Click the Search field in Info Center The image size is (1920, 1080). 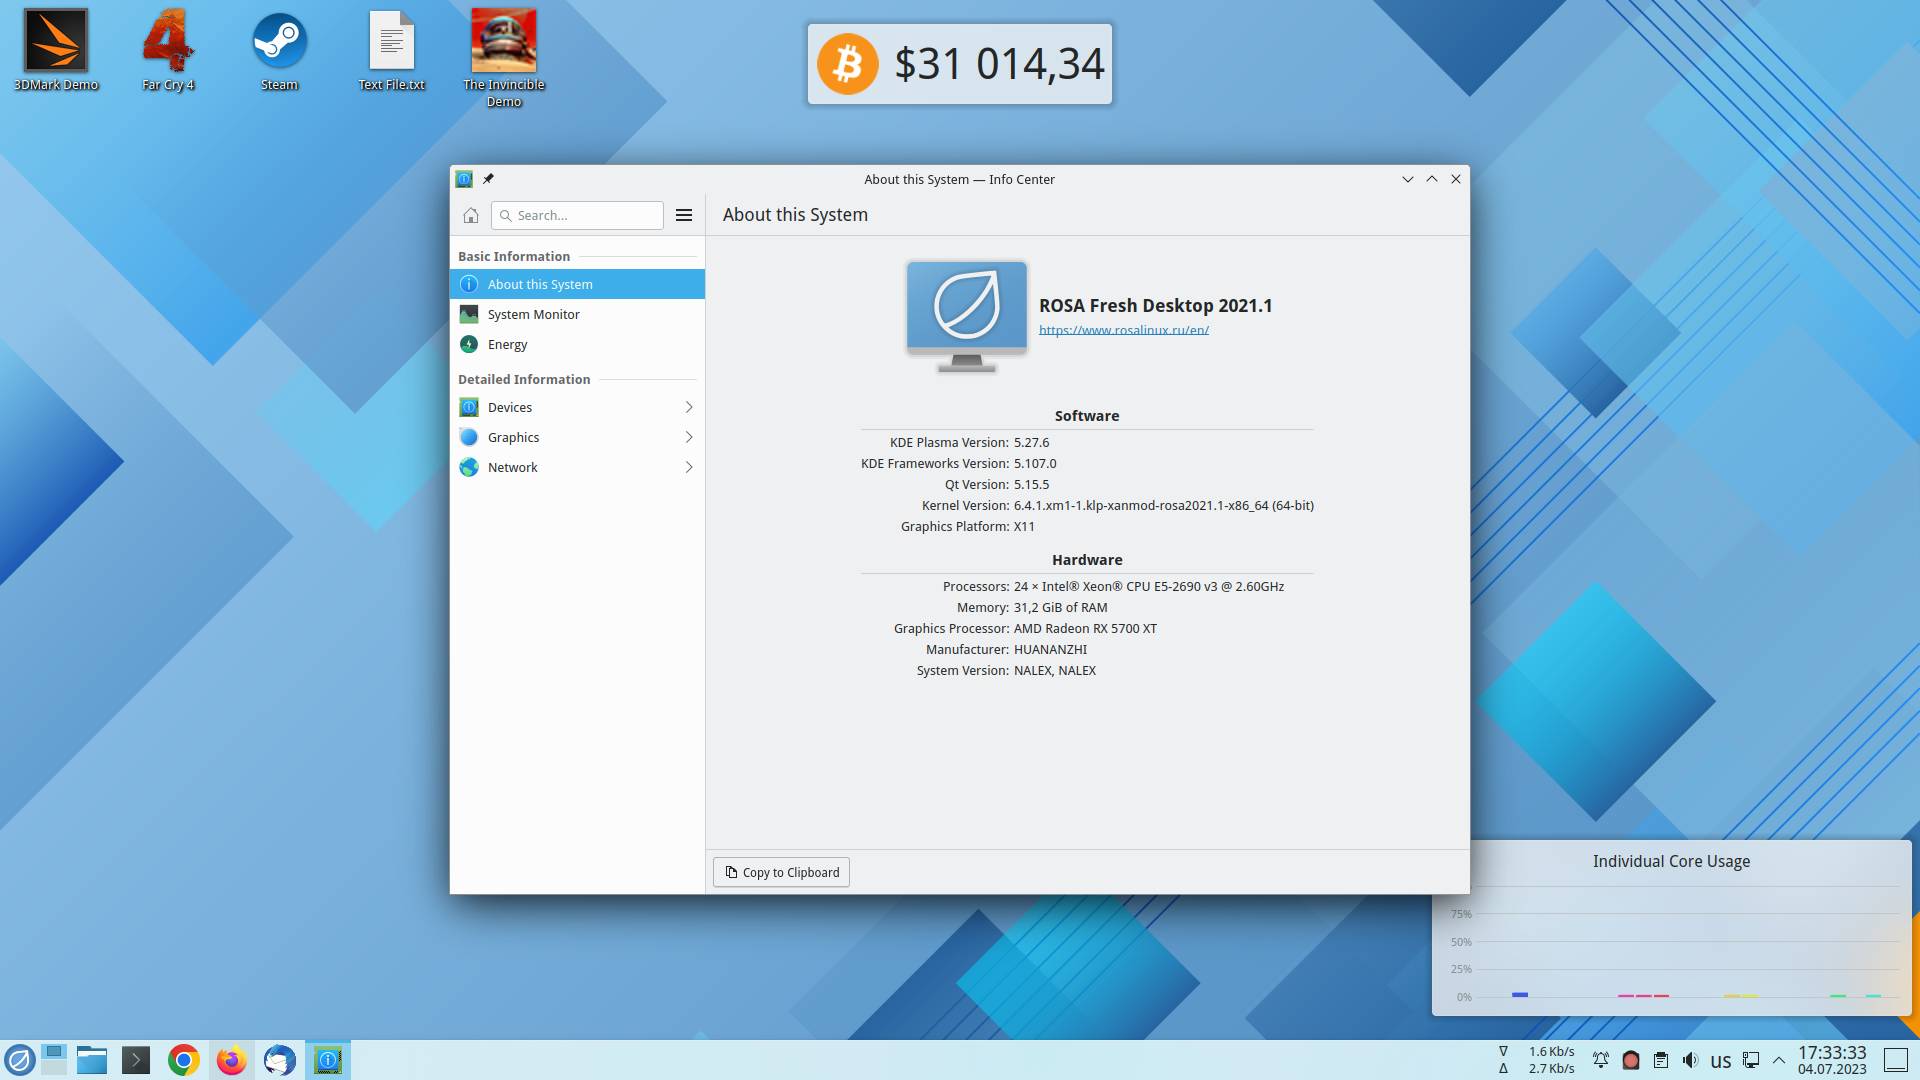click(578, 215)
